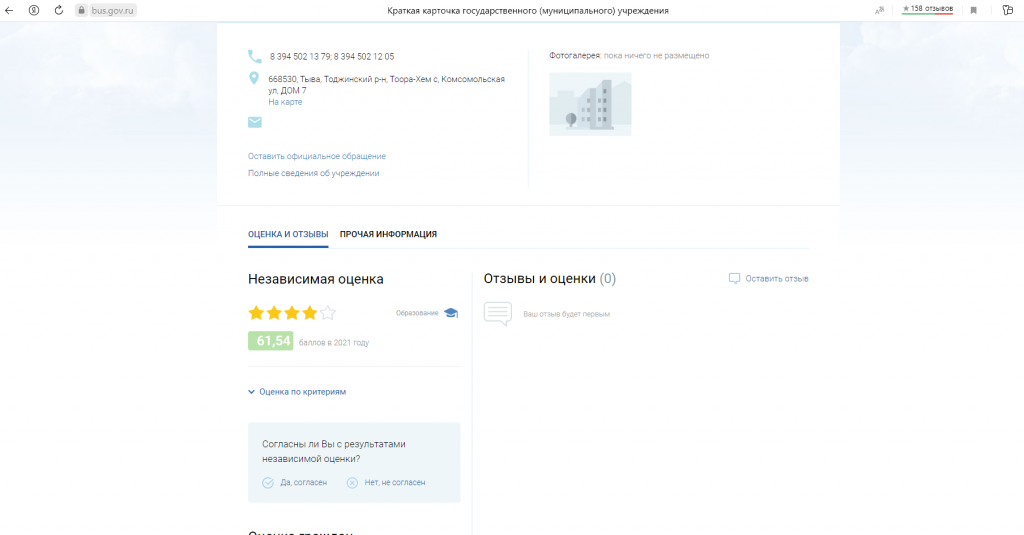Open 'Полные сведения об учреждении' link
Viewport: 1024px width, 535px height.
pos(313,173)
